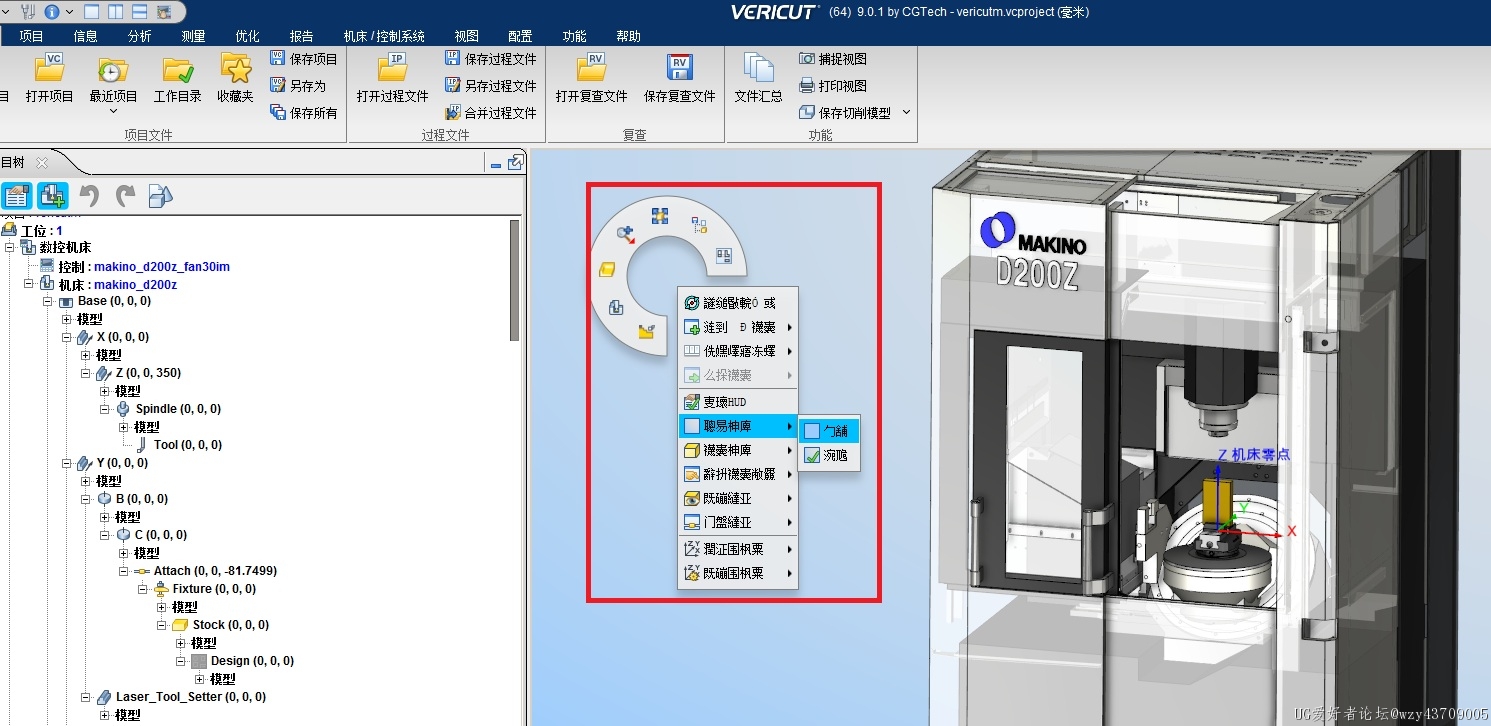Select the control makino_d200z_fan30im tree row
The height and width of the screenshot is (726, 1491).
point(134,266)
